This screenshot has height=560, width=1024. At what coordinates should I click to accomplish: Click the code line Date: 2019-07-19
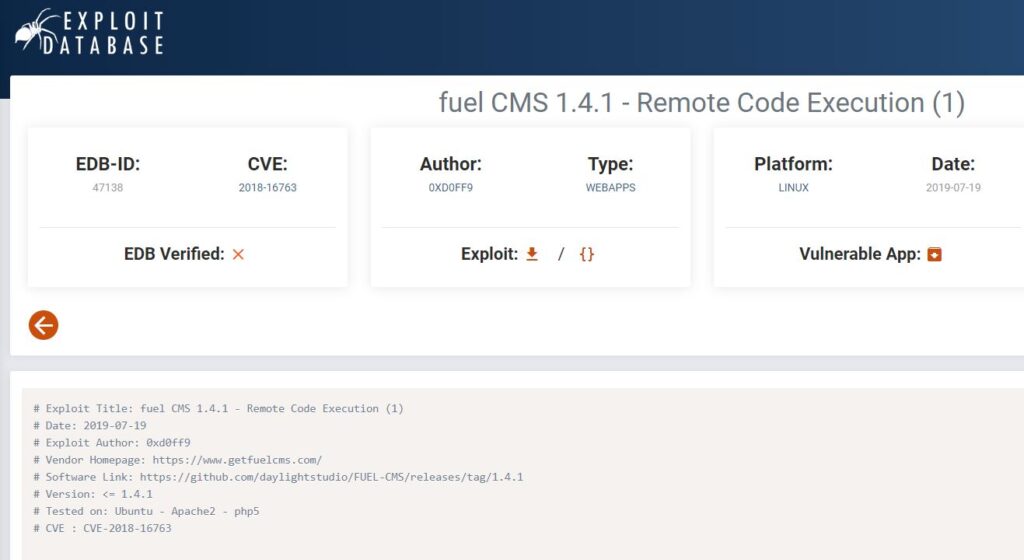click(90, 426)
